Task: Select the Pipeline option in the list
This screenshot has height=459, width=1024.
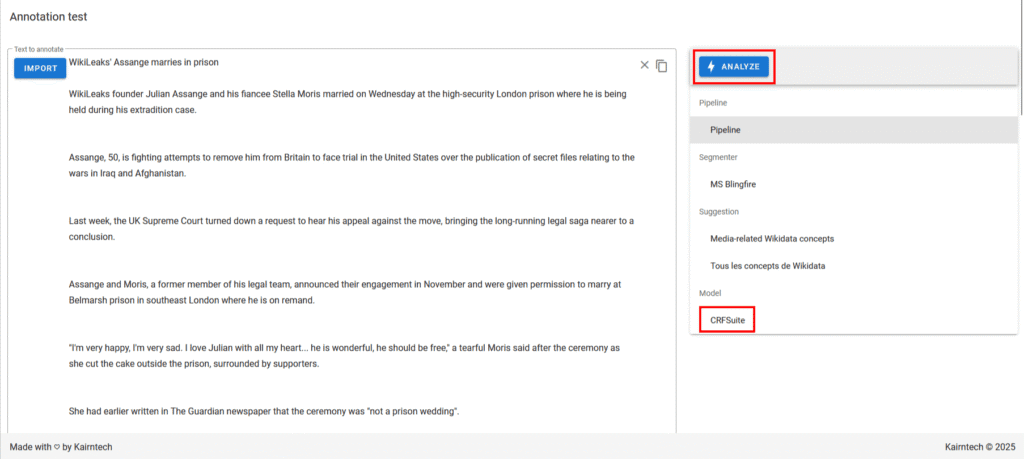Action: click(x=725, y=130)
